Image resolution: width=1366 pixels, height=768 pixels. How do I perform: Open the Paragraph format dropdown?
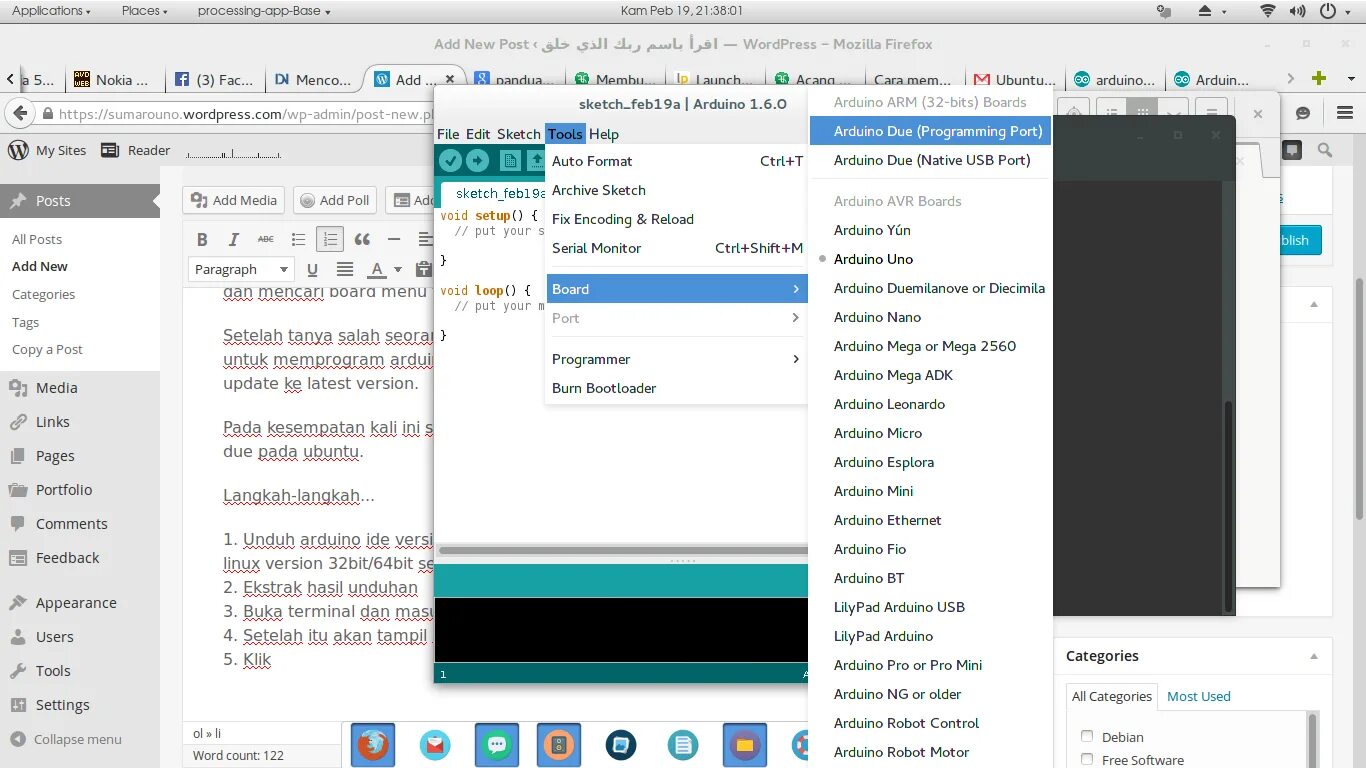tap(240, 269)
